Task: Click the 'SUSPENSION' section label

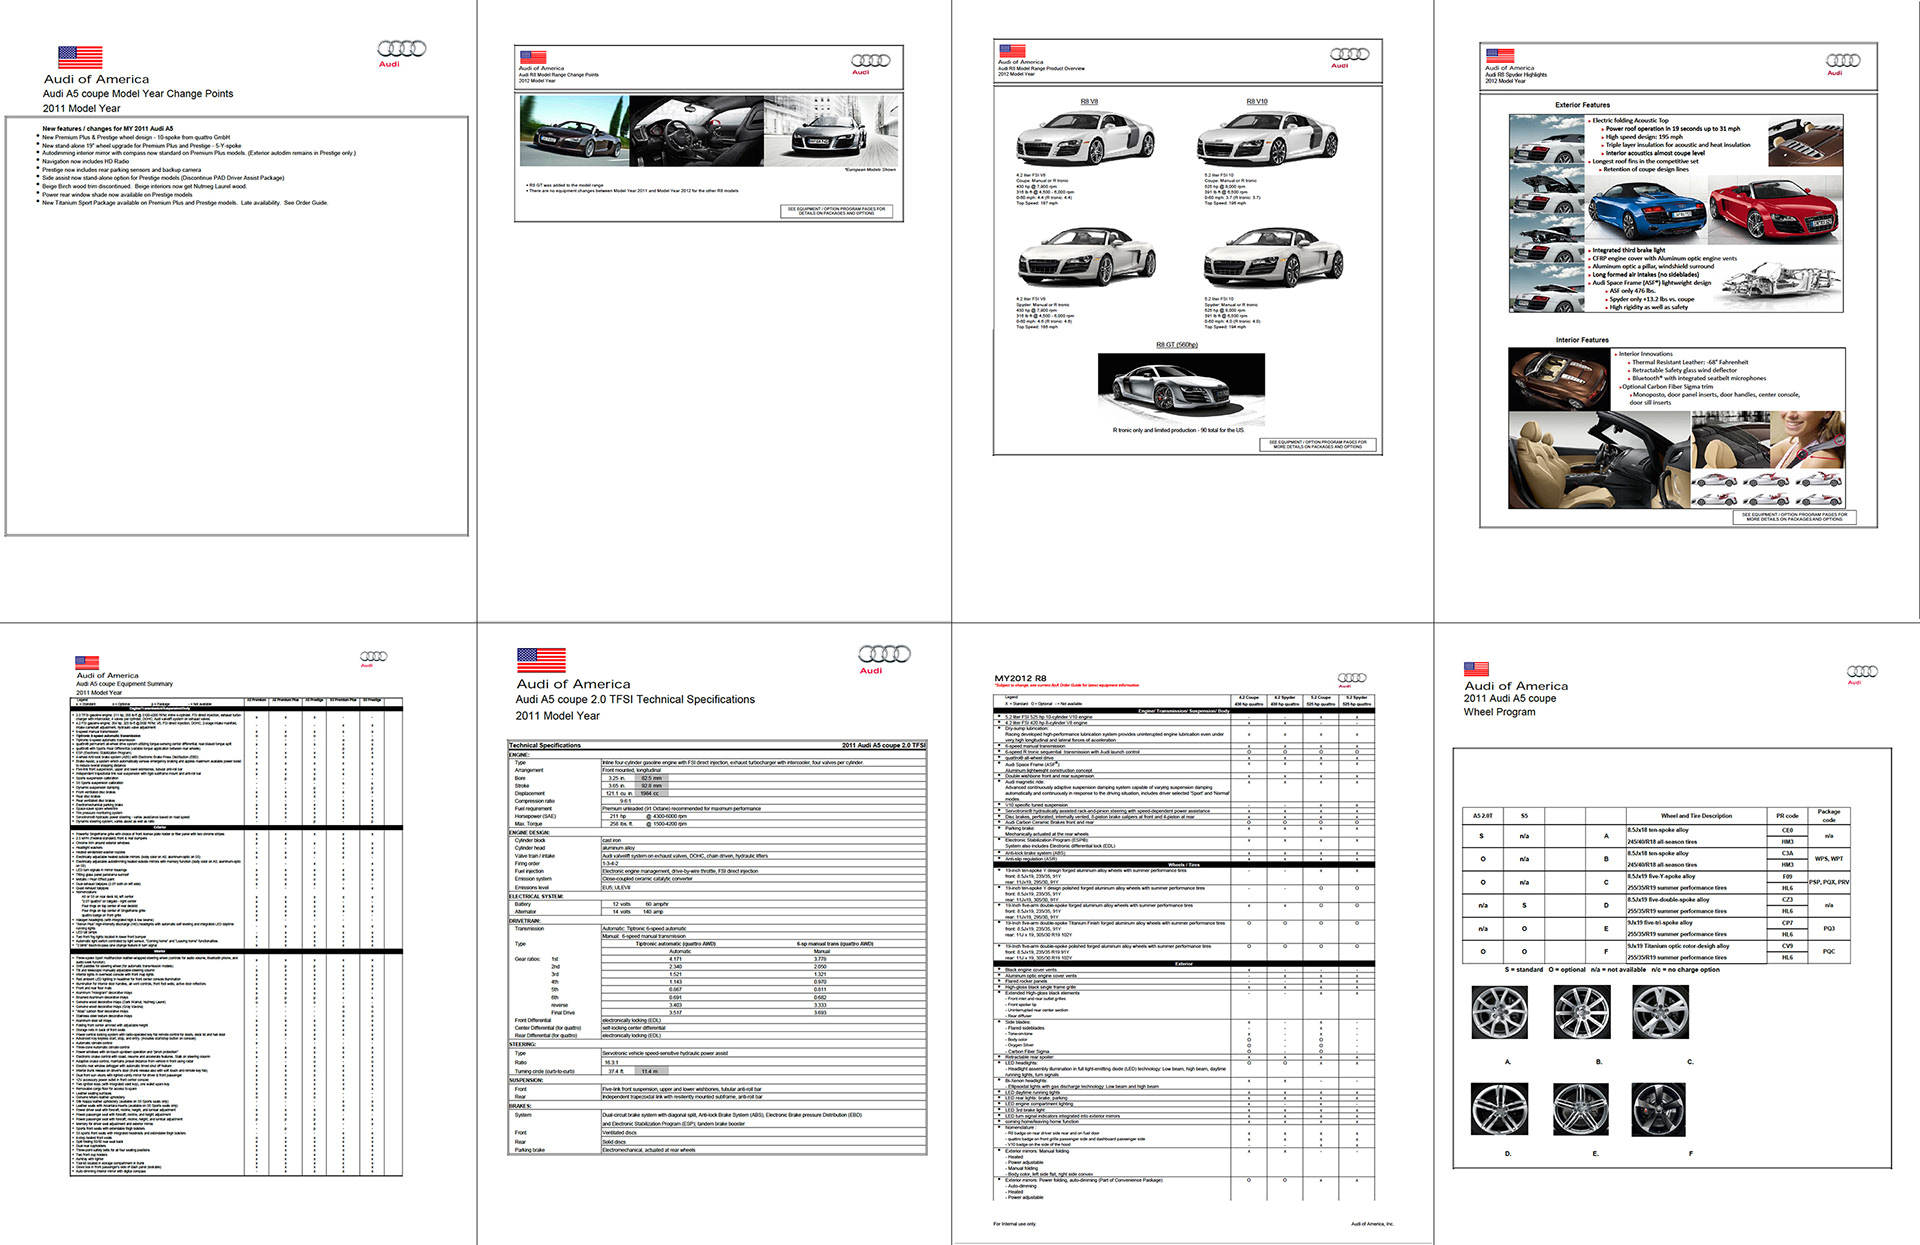Action: click(526, 1080)
